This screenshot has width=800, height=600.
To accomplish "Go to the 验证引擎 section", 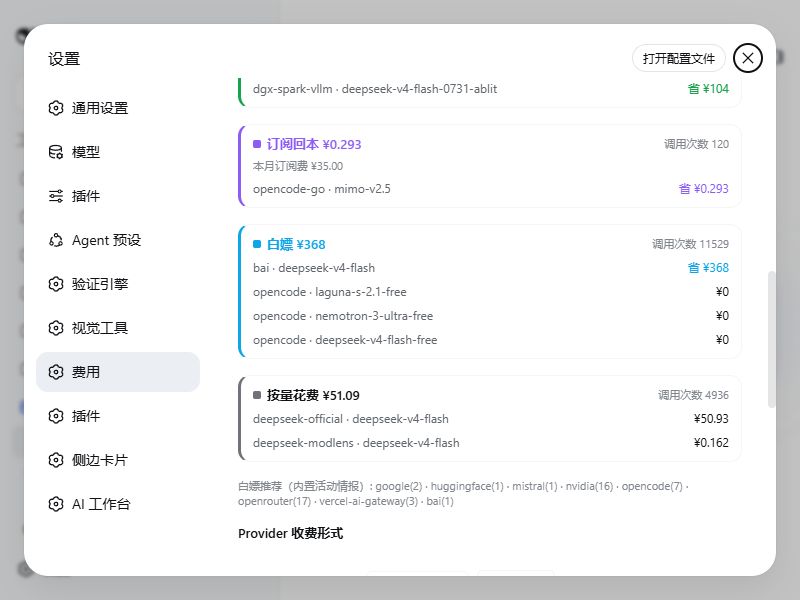I will point(118,284).
